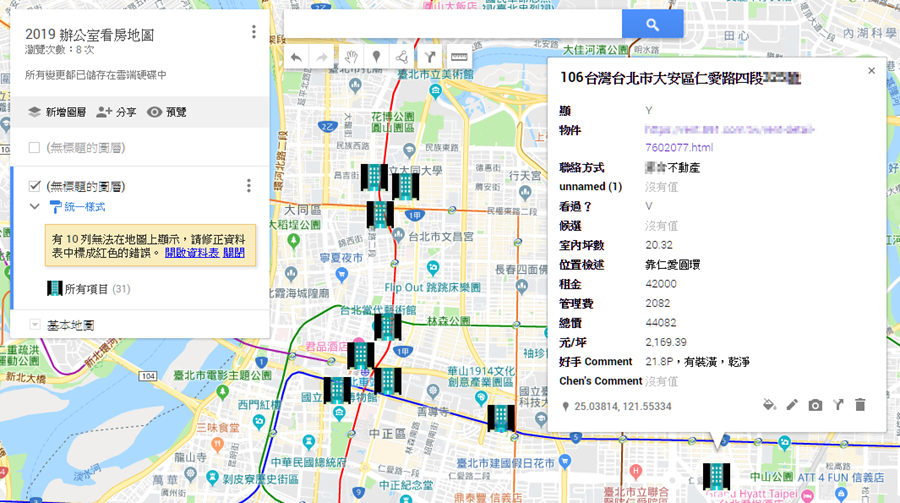Expand the 基本地圖 dropdown arrow
This screenshot has width=900, height=503.
click(35, 325)
